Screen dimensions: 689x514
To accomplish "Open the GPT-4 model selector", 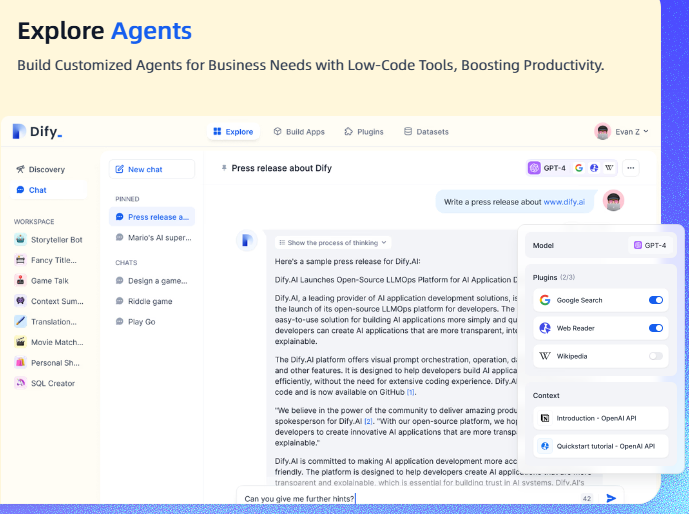I will click(x=547, y=168).
